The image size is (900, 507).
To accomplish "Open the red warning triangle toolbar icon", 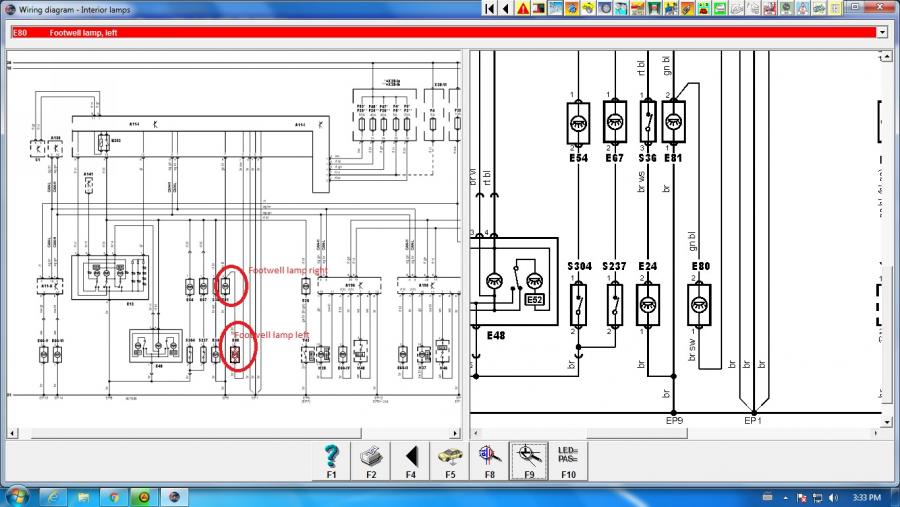I will [x=522, y=8].
